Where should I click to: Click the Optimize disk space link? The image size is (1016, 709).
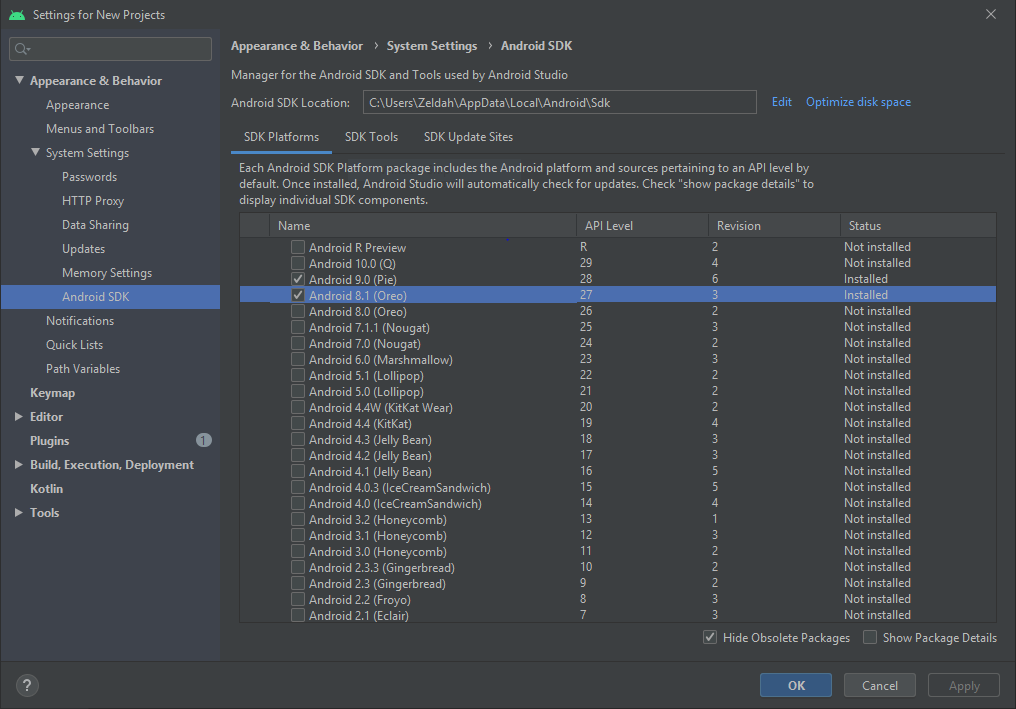click(858, 102)
